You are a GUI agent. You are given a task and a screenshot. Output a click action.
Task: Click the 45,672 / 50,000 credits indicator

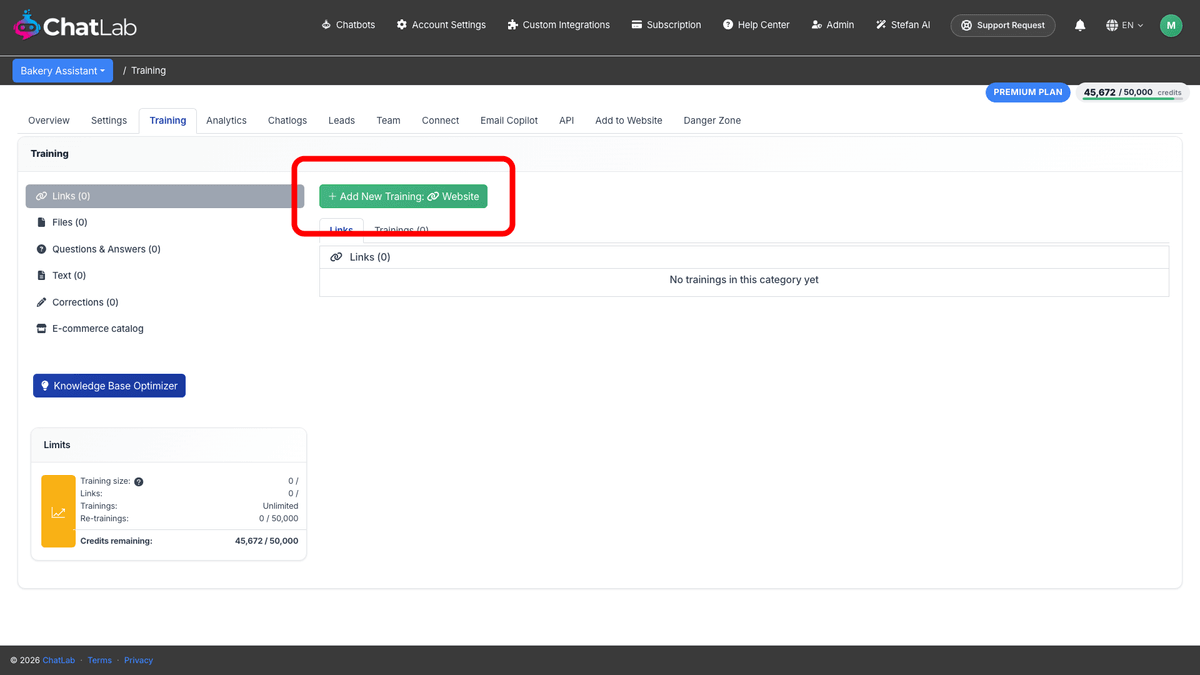1133,92
